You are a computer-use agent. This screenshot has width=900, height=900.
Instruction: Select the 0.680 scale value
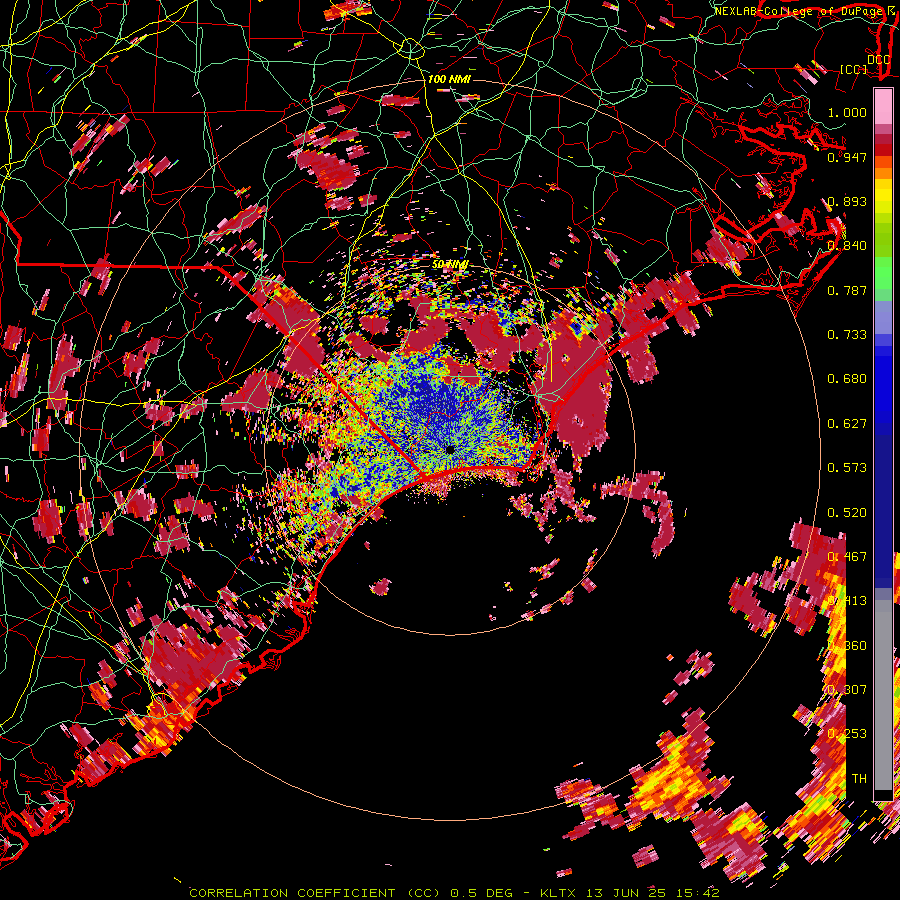coord(847,379)
